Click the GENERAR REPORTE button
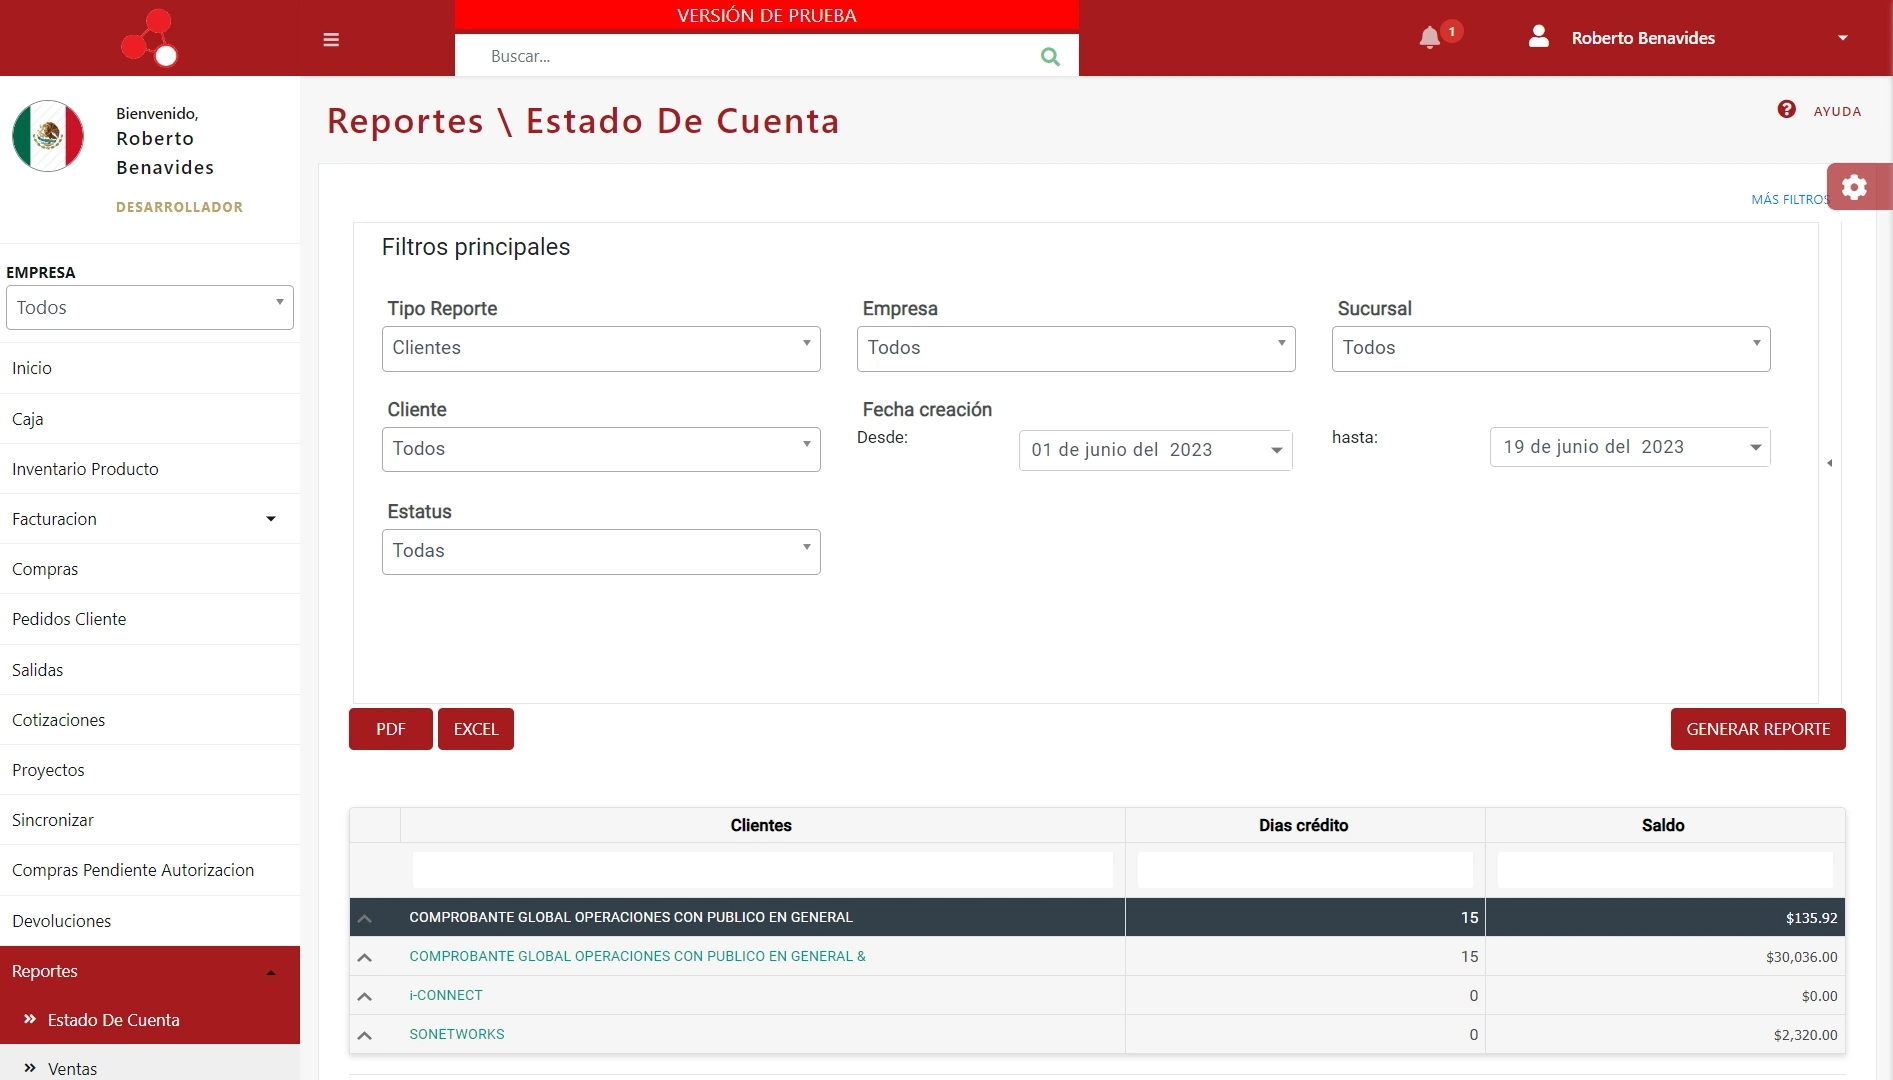Image resolution: width=1893 pixels, height=1080 pixels. [1758, 729]
